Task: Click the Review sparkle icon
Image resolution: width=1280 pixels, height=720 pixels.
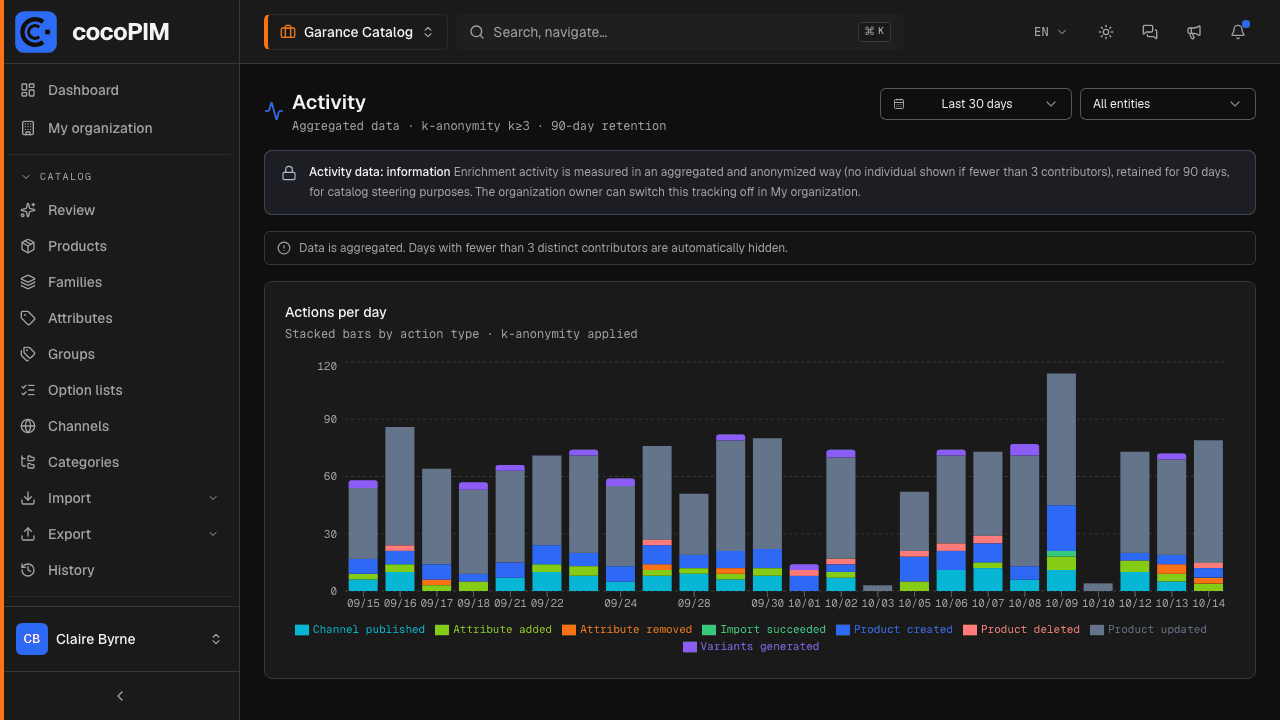Action: point(28,210)
